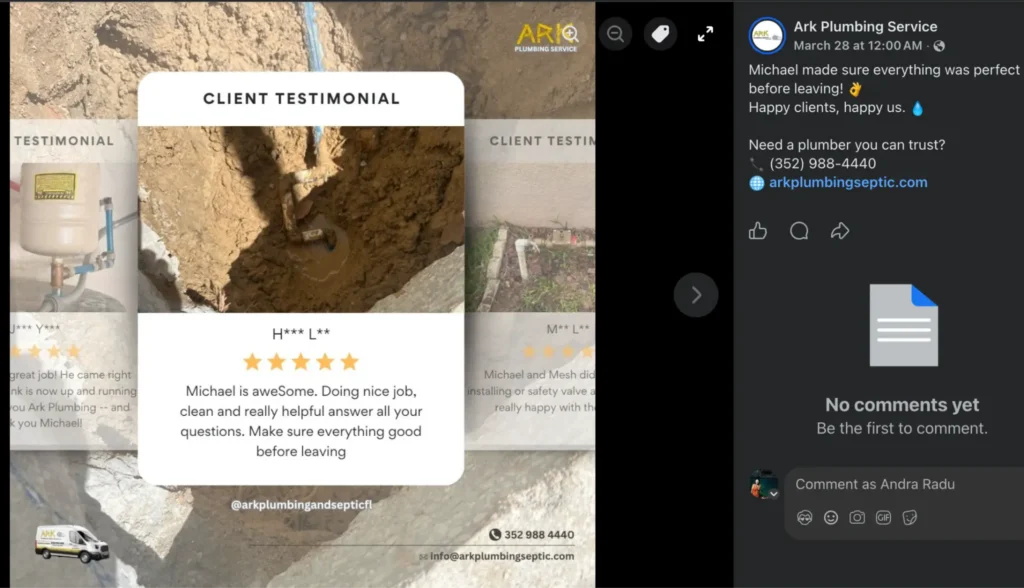Attach a photo to the comment

pos(857,517)
